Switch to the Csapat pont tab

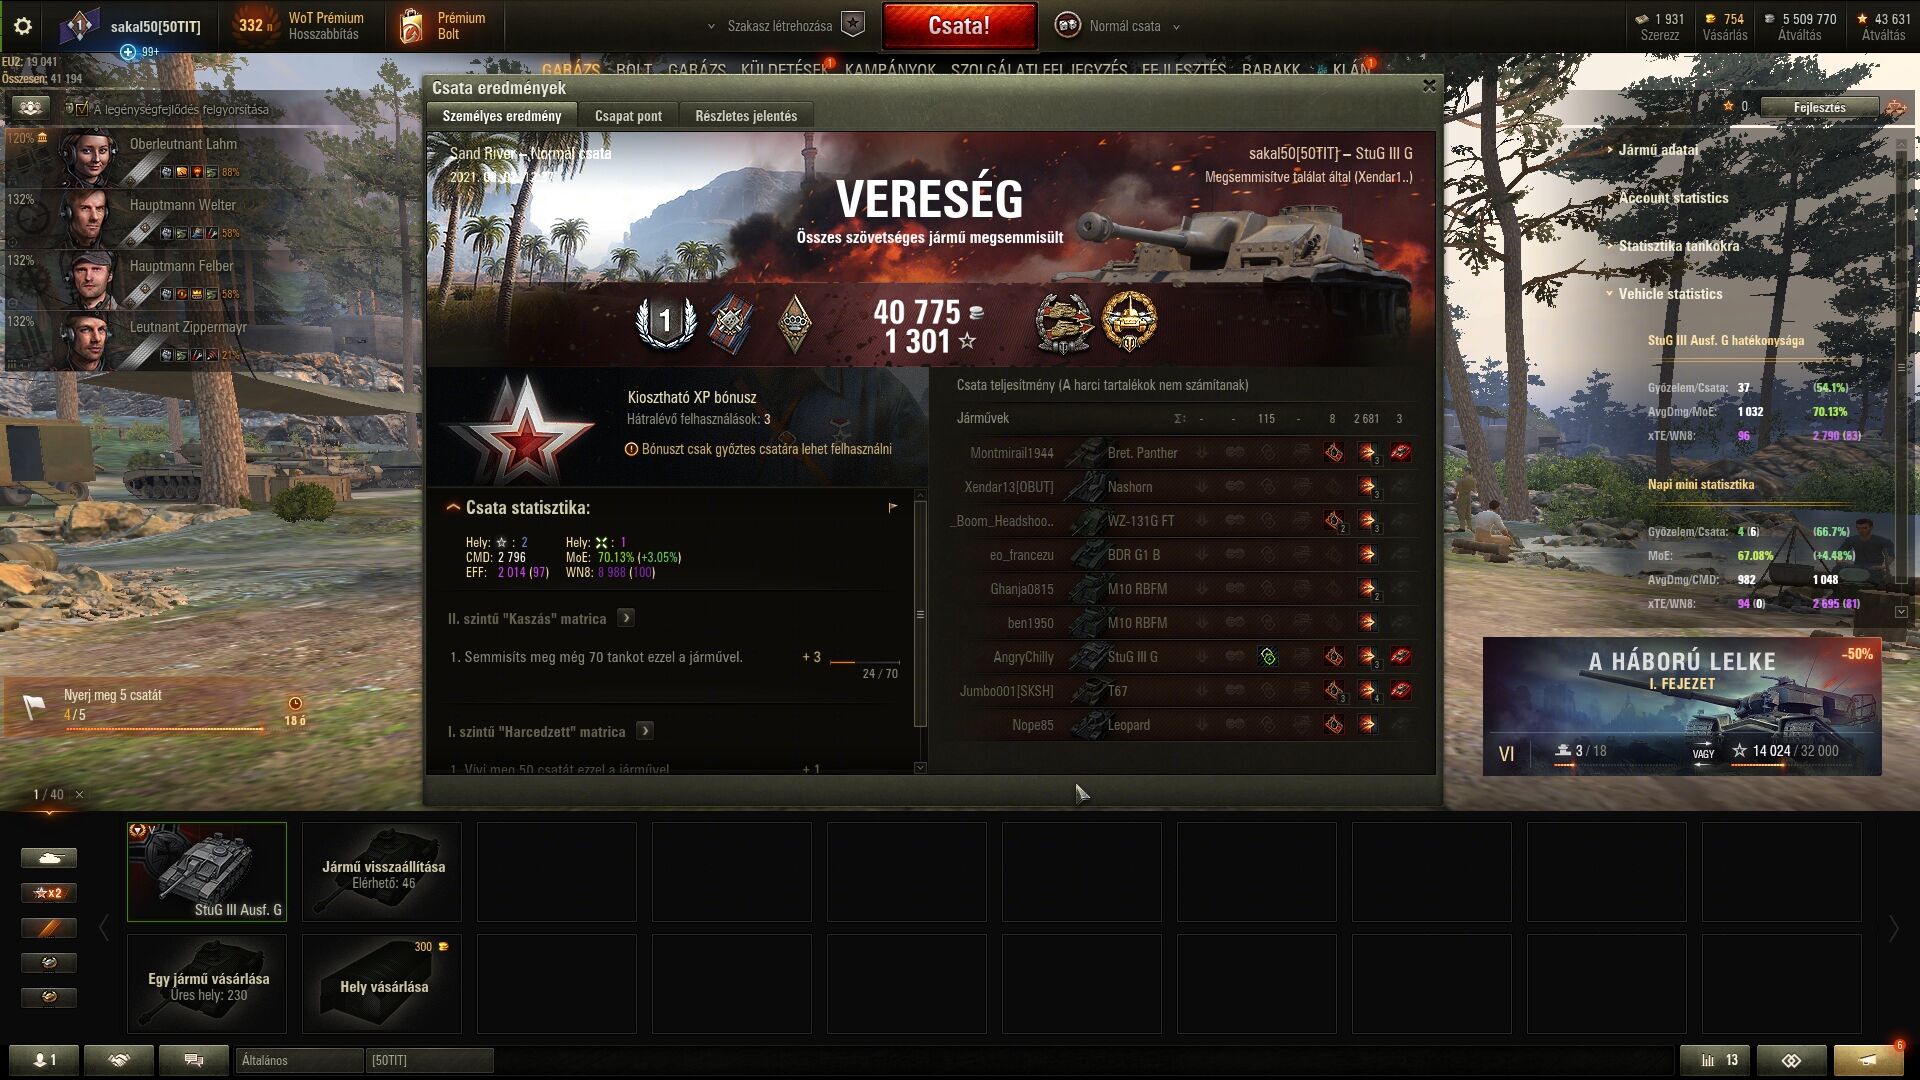point(628,116)
